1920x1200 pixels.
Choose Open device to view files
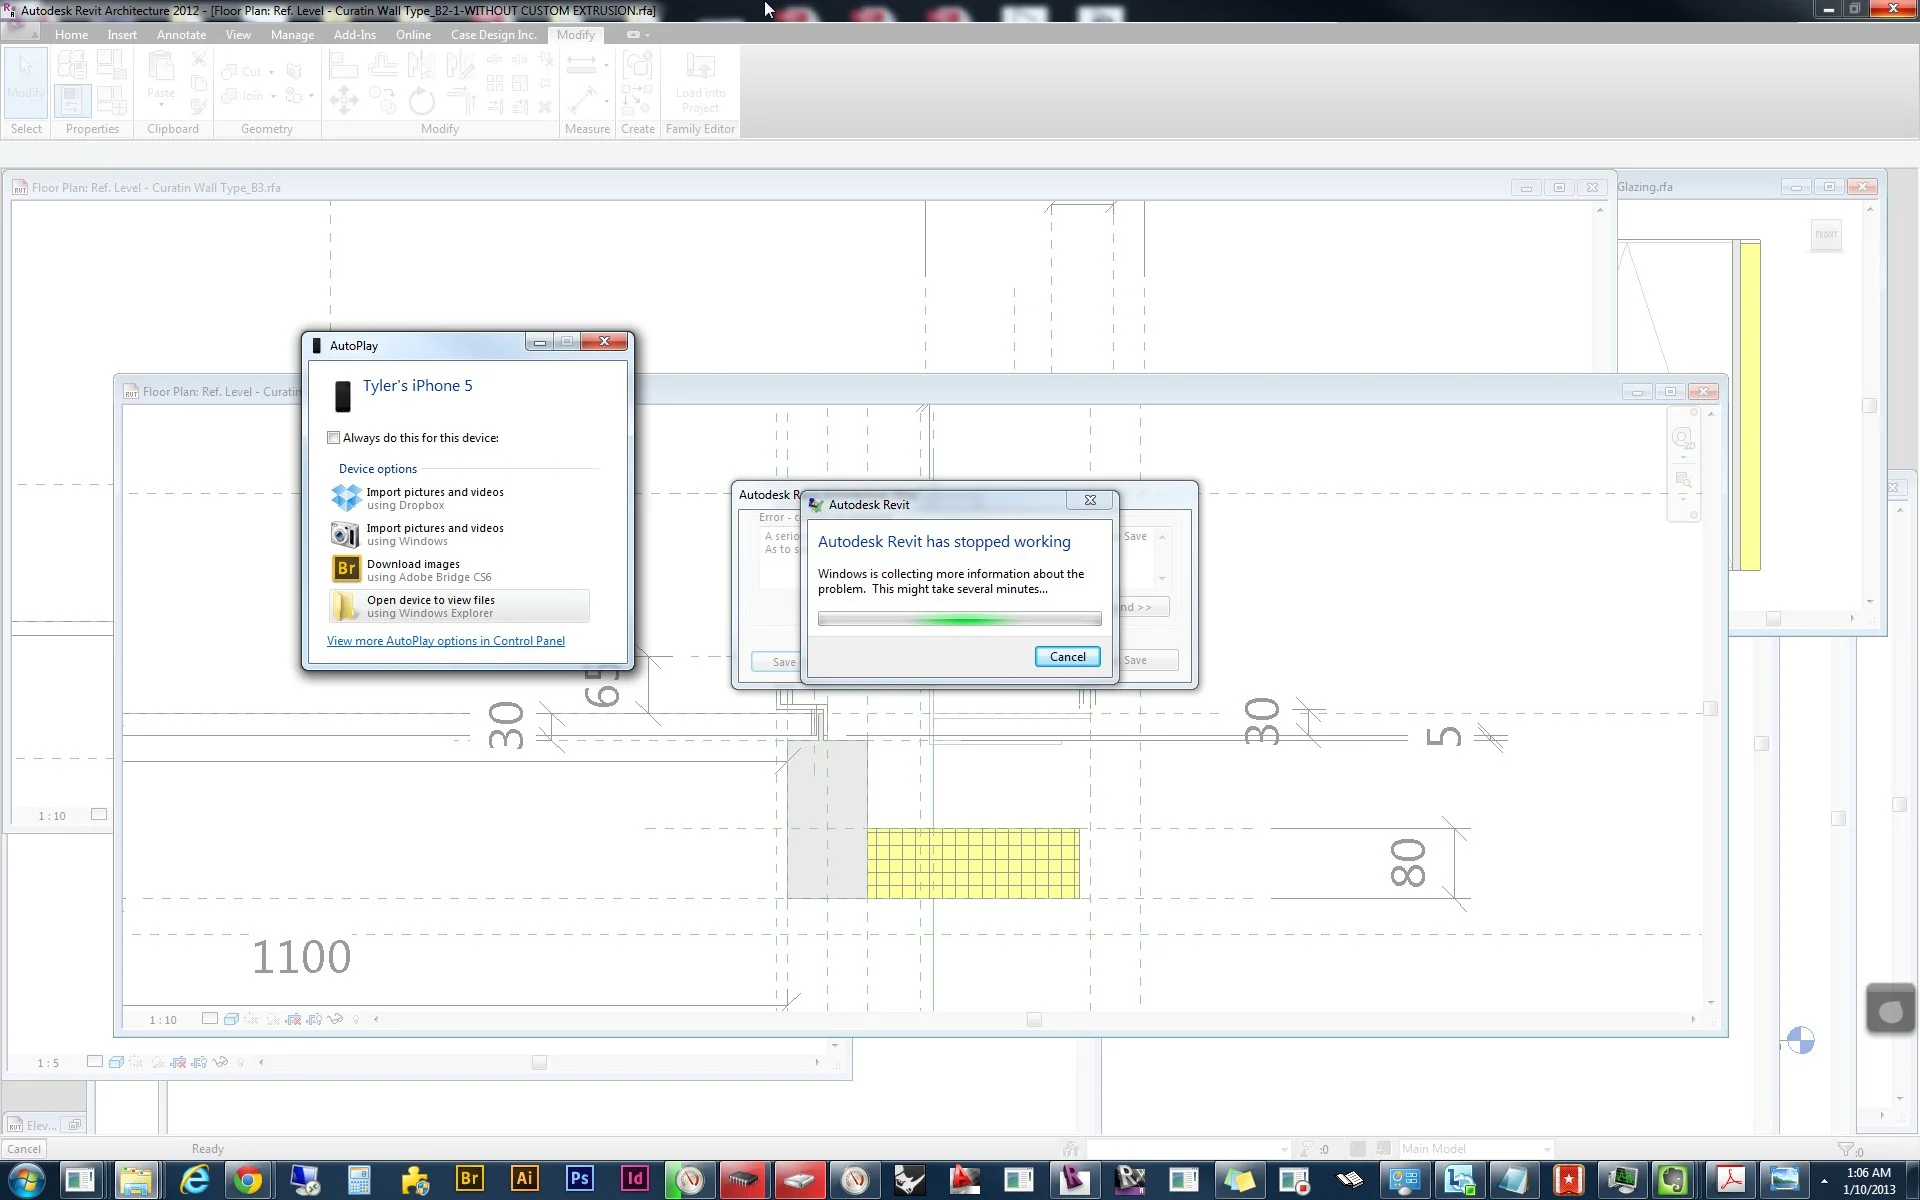(459, 606)
